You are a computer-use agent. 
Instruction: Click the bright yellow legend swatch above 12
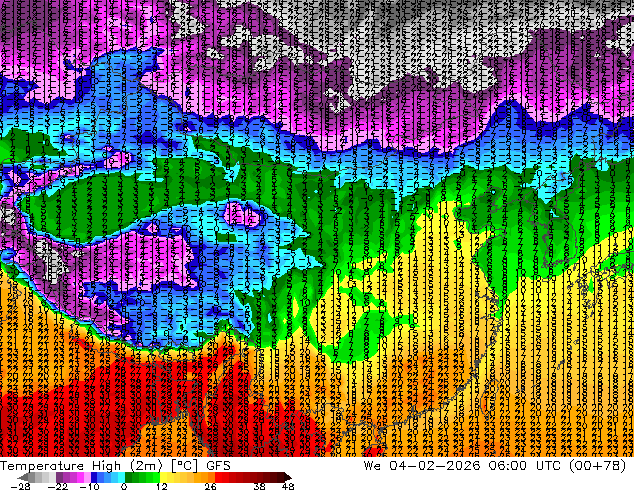coord(163,477)
